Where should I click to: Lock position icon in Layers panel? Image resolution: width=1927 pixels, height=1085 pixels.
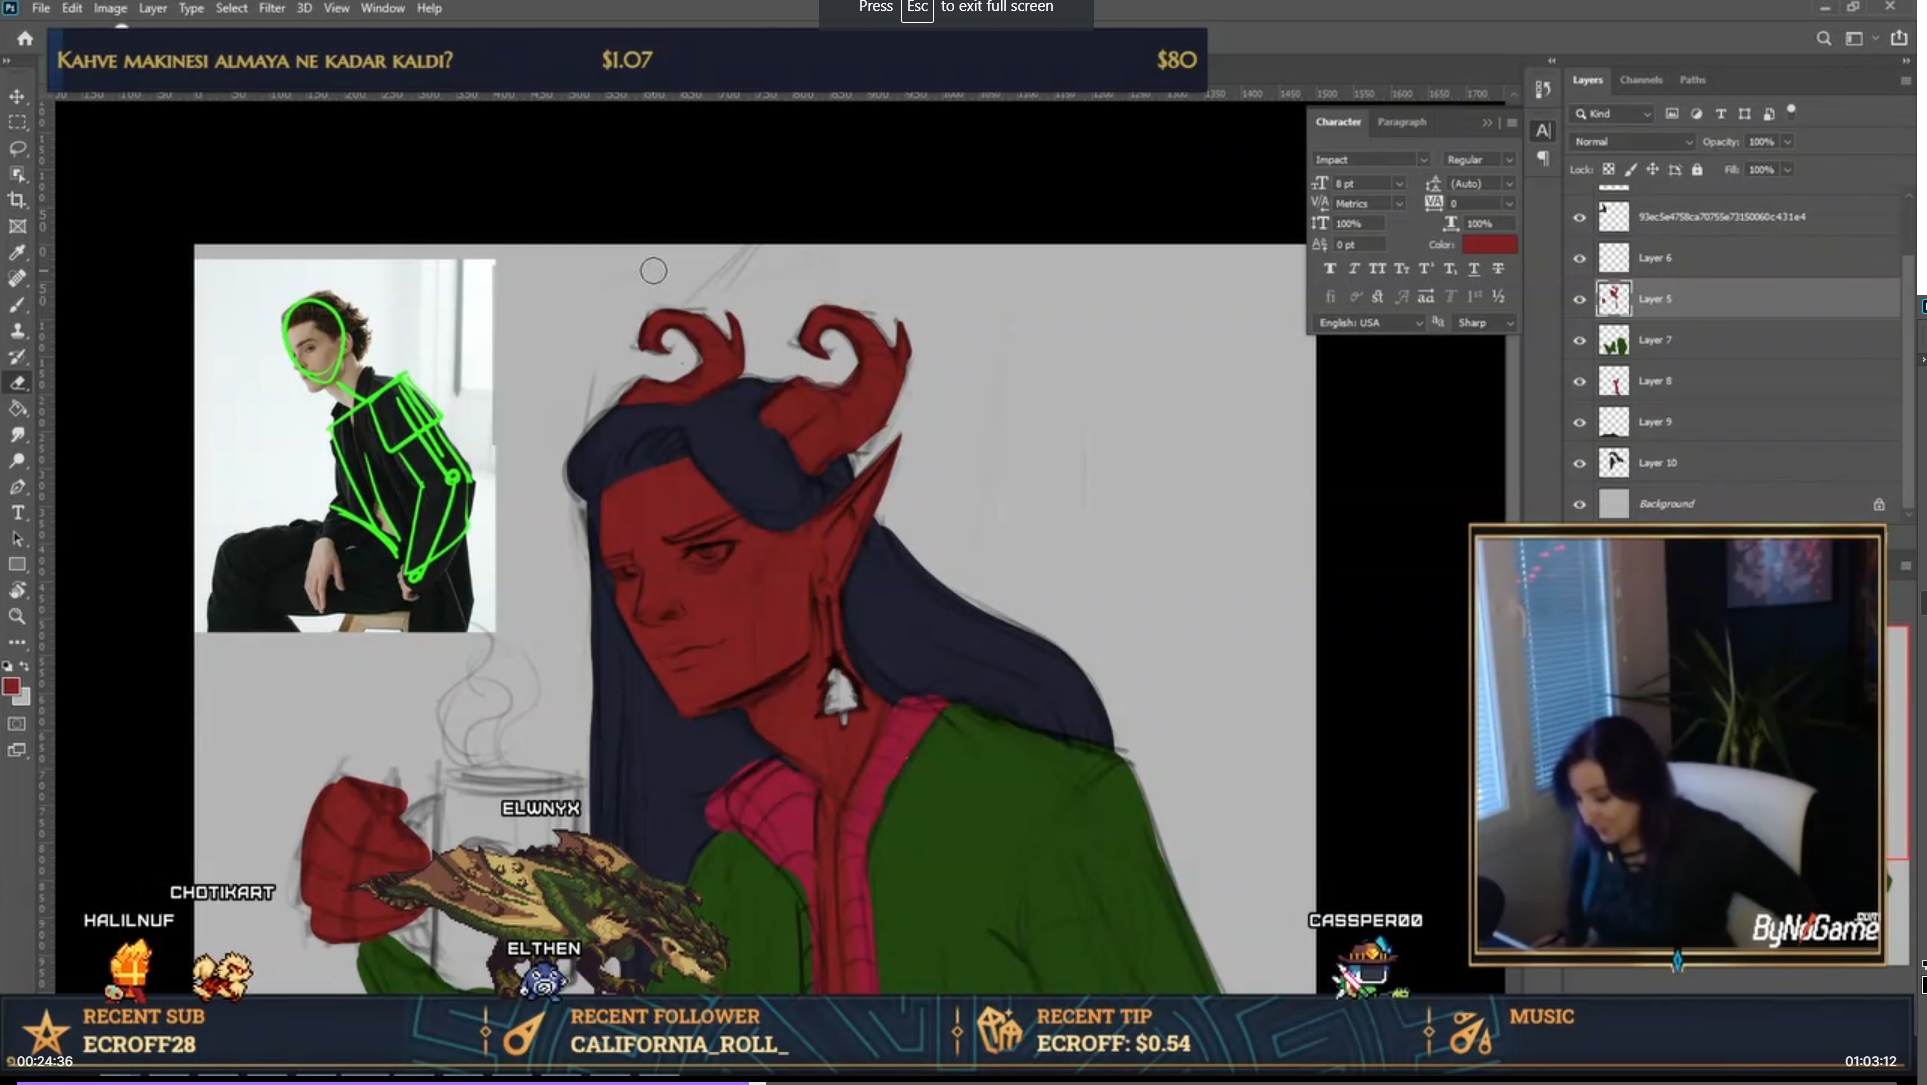[x=1653, y=170]
